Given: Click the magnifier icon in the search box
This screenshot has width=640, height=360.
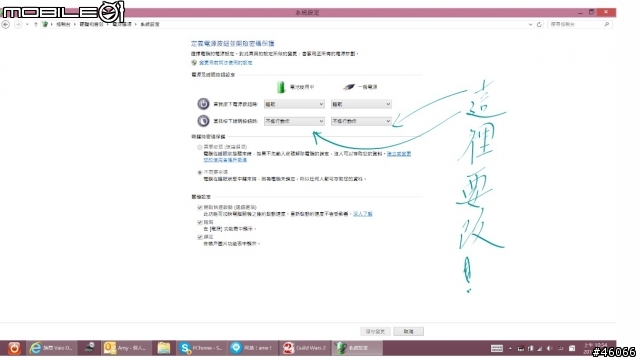Looking at the screenshot, I should click(607, 24).
